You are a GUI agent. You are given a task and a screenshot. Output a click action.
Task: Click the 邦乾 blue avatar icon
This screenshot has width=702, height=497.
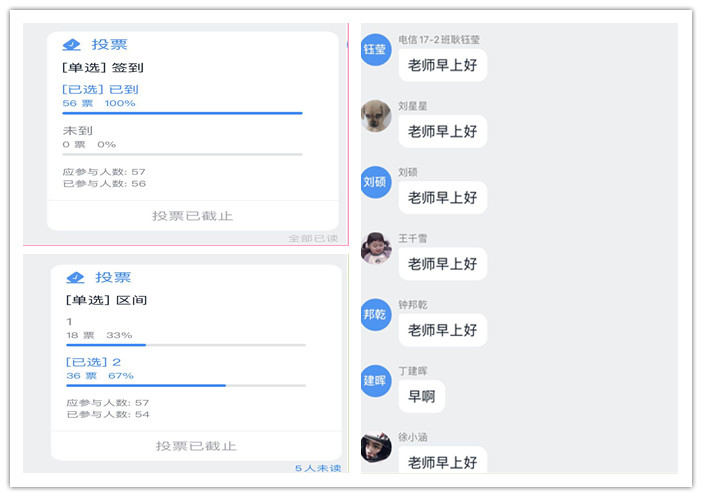[x=375, y=314]
